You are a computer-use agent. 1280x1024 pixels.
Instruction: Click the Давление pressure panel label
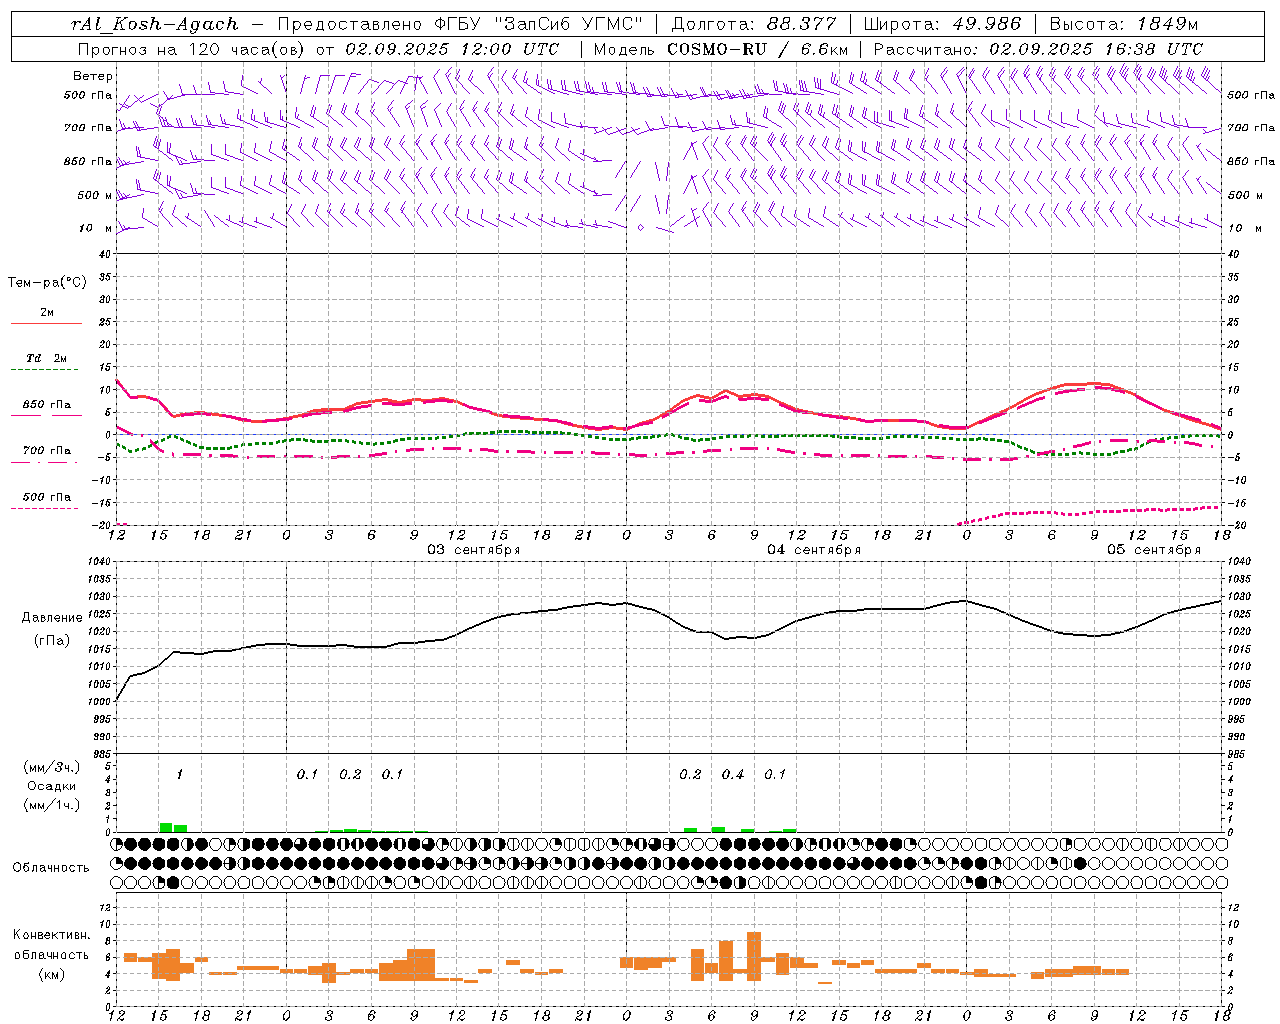(52, 618)
